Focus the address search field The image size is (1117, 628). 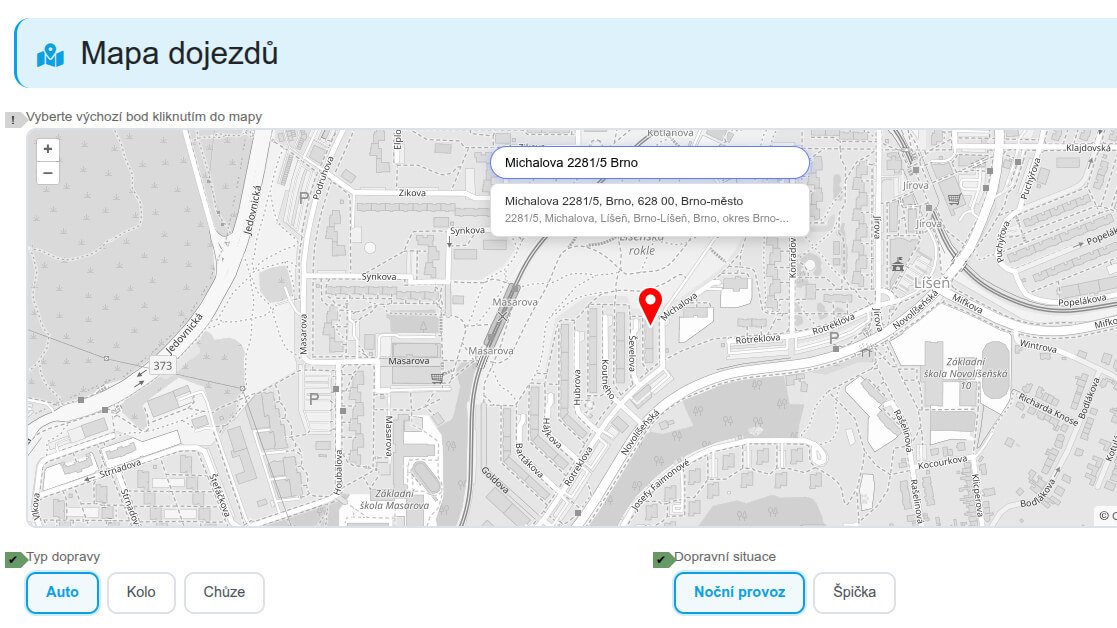click(x=649, y=162)
